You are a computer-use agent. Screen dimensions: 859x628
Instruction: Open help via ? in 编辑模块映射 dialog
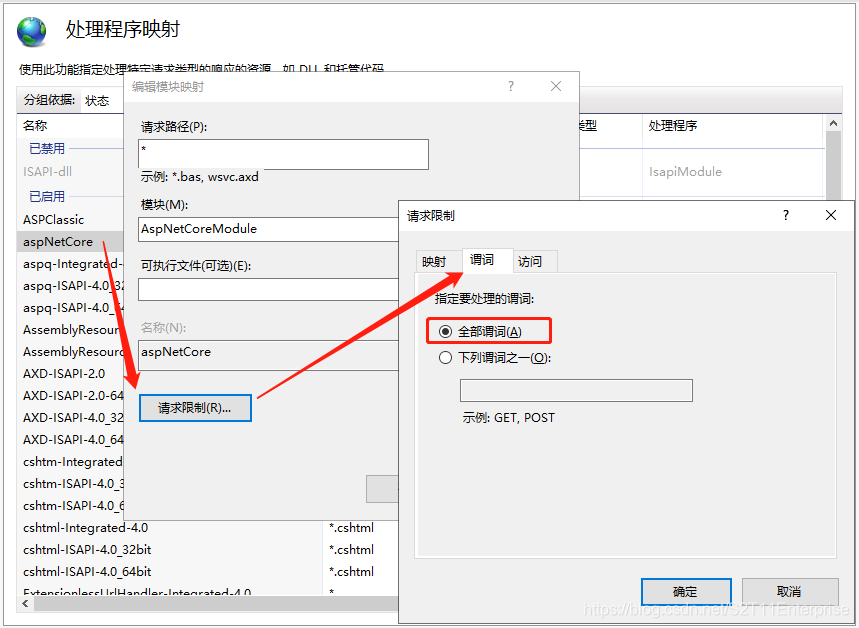(511, 87)
